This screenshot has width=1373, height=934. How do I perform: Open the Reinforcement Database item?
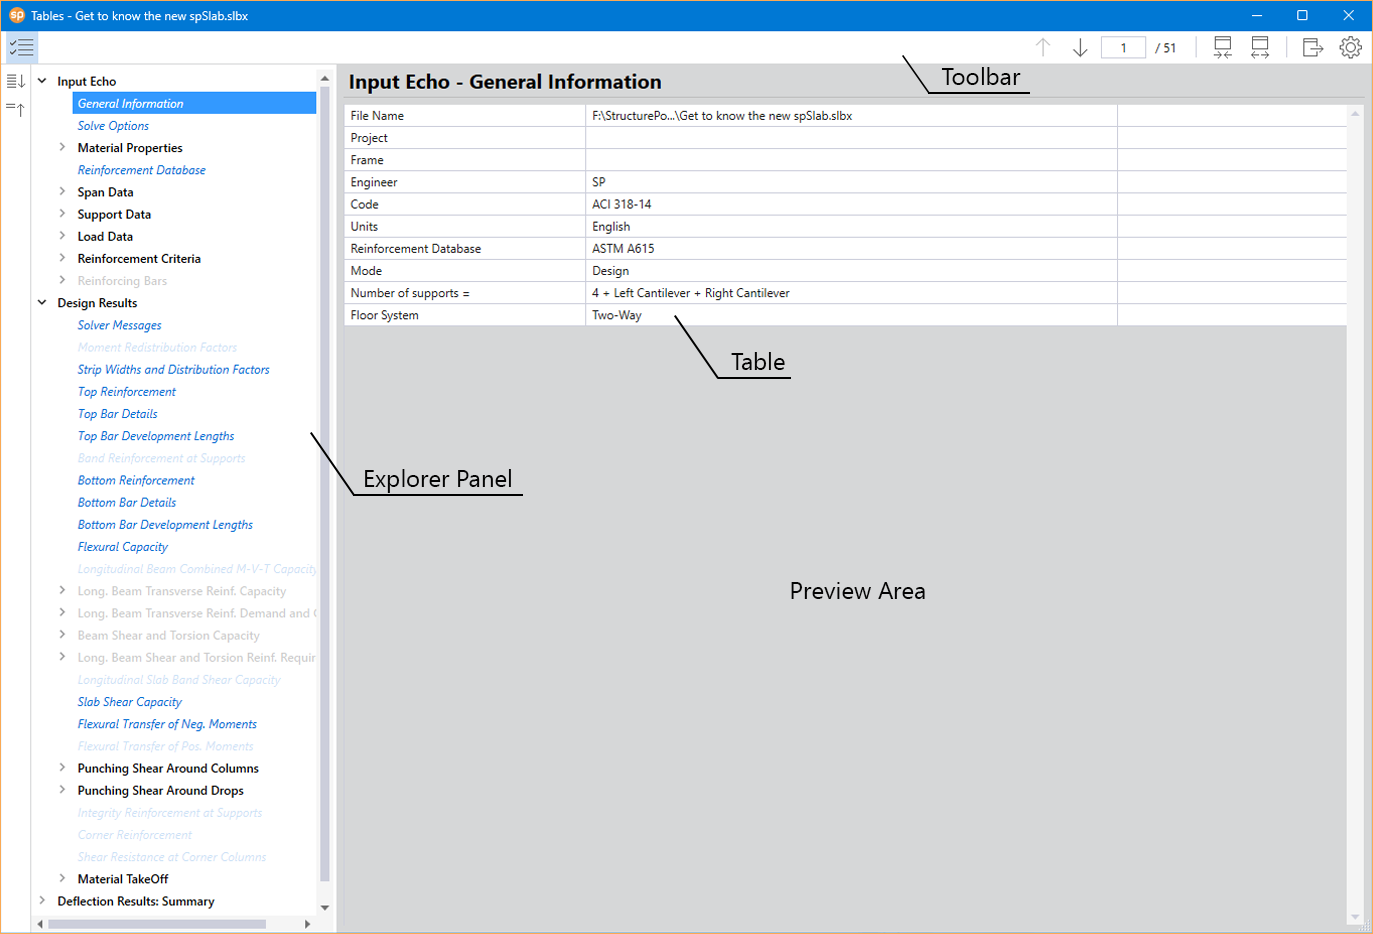(141, 170)
